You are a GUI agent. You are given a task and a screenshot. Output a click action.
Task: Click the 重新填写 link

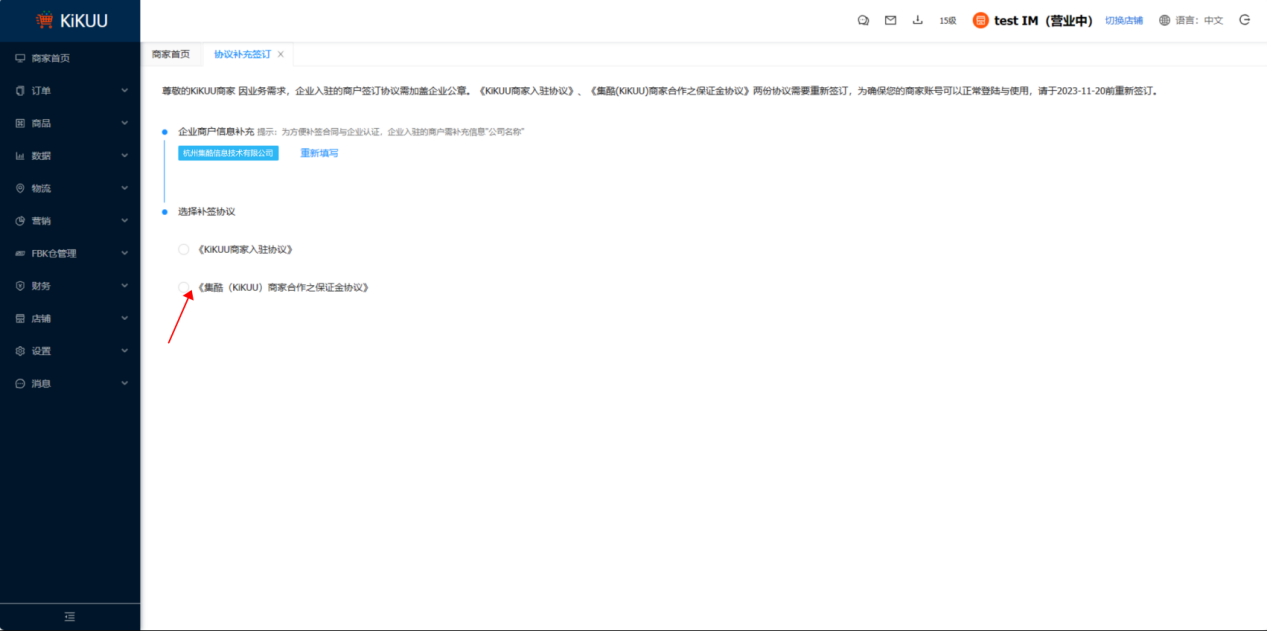(319, 153)
